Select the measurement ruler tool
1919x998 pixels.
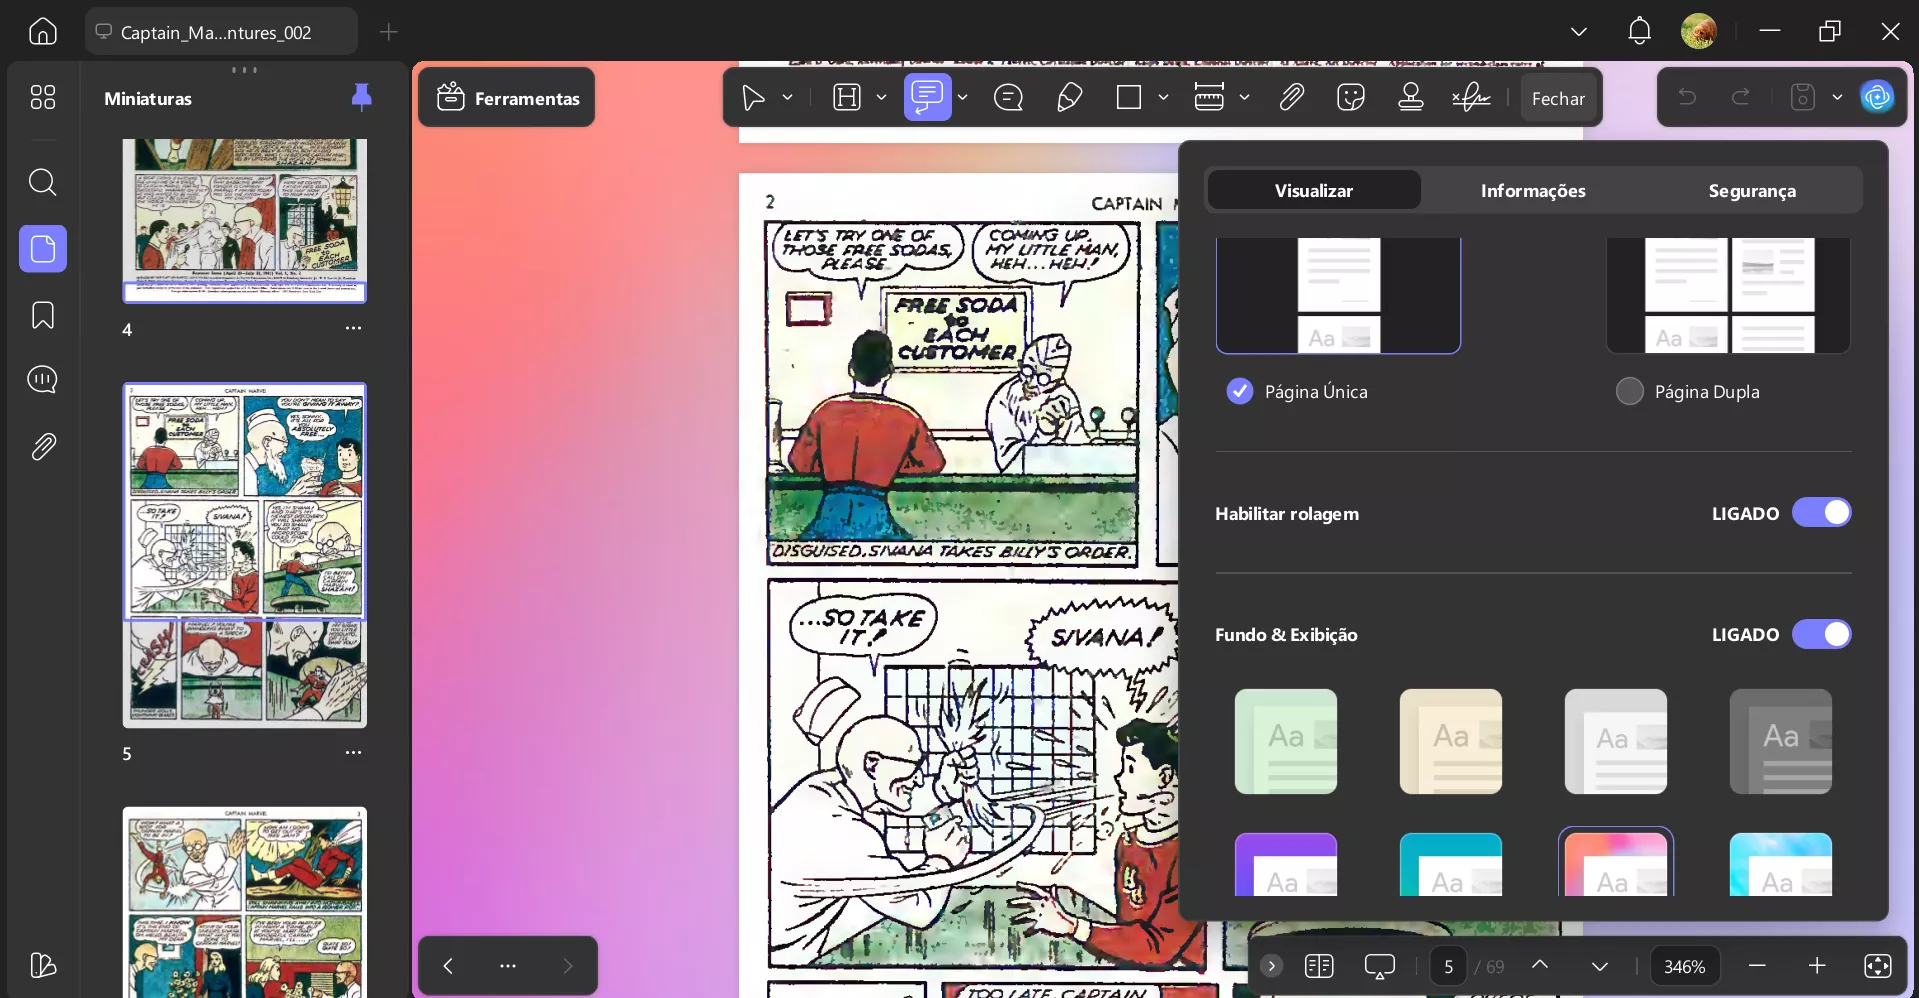(1209, 97)
